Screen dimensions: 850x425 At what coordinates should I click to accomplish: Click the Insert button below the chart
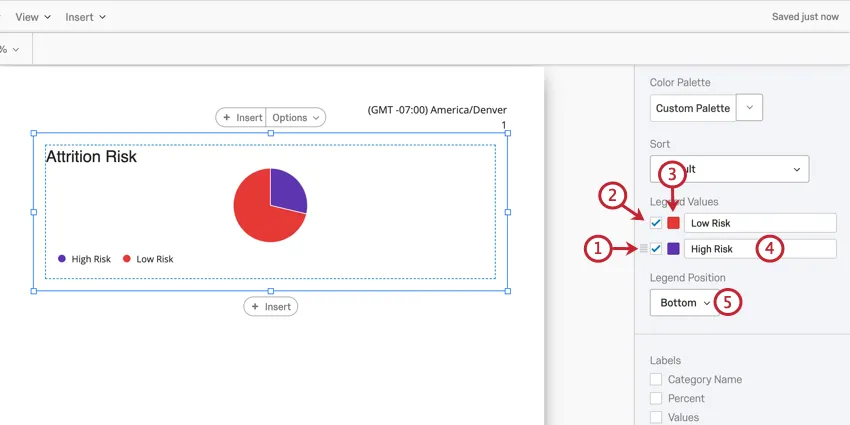pos(271,307)
